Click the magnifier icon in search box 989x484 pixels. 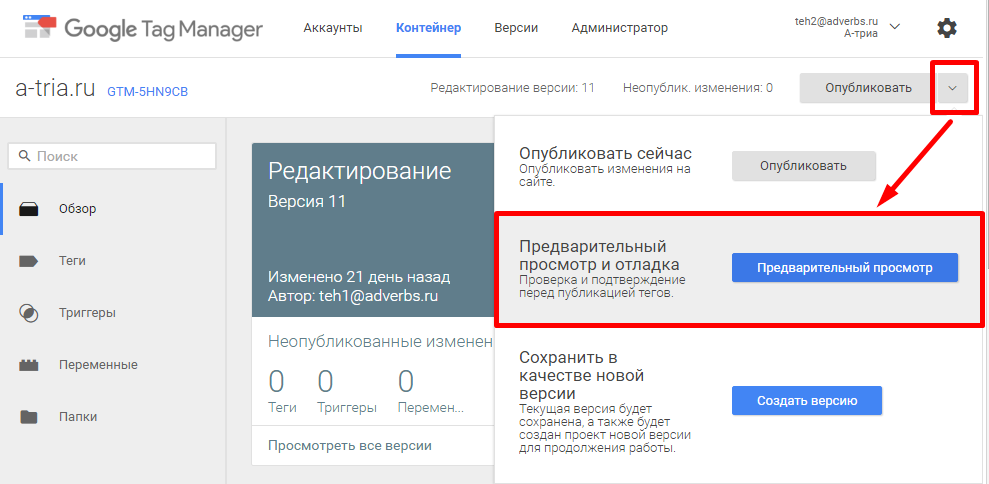tap(25, 156)
